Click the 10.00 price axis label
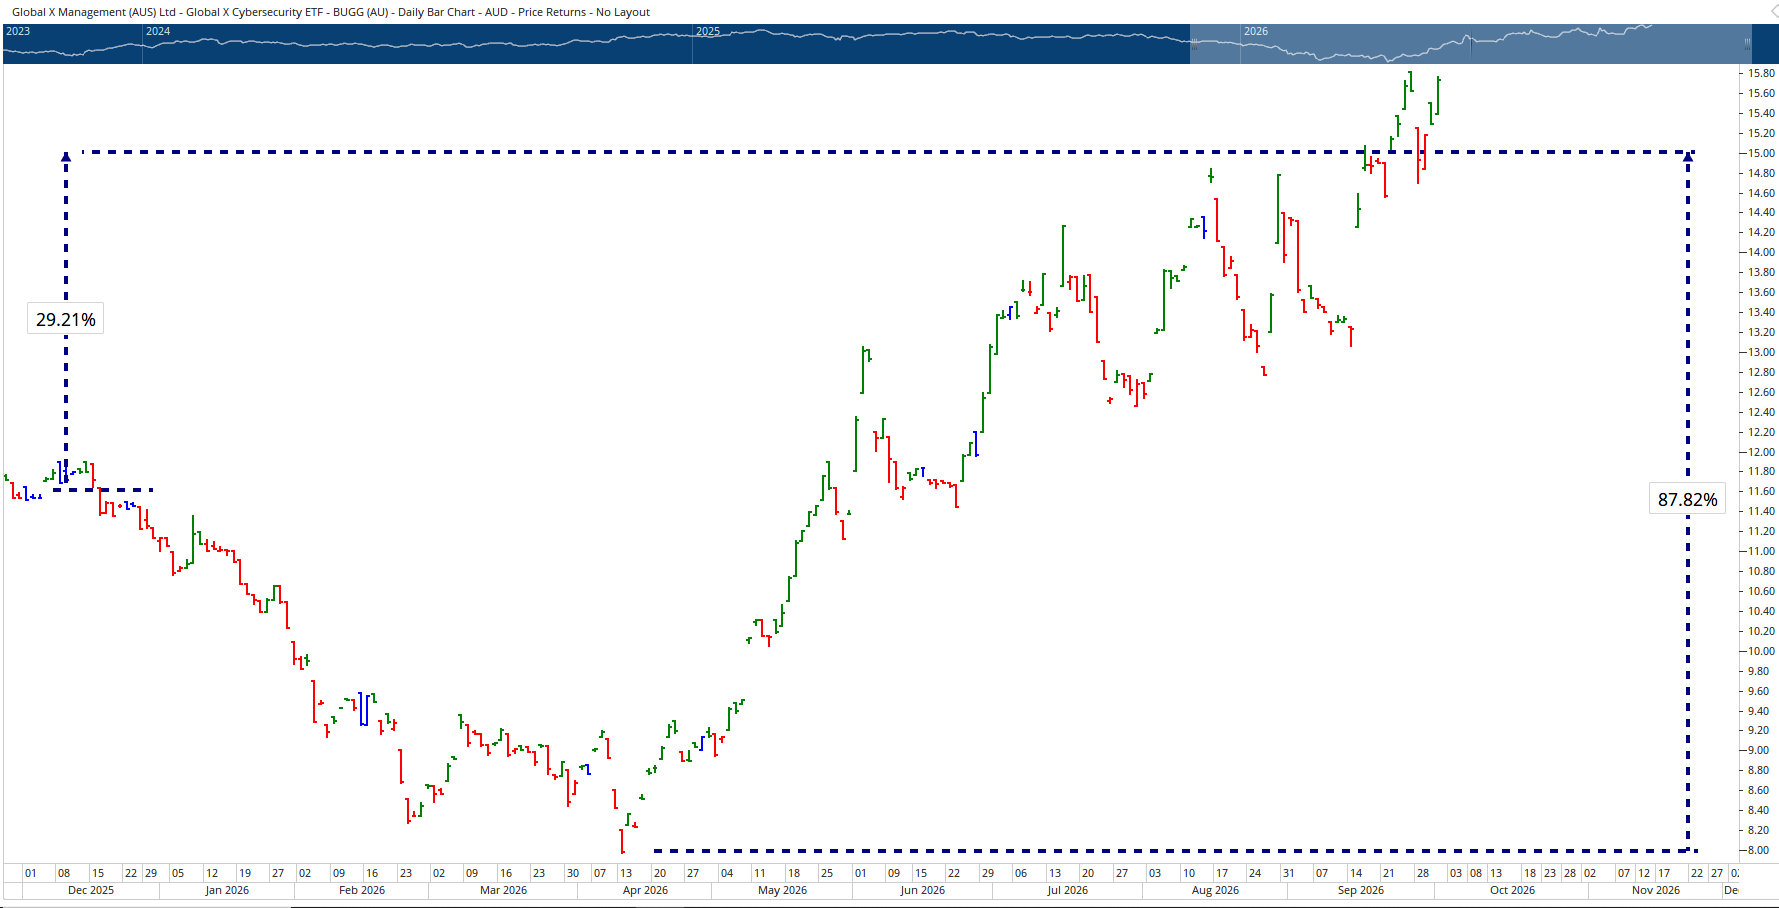The image size is (1779, 908). [x=1762, y=651]
